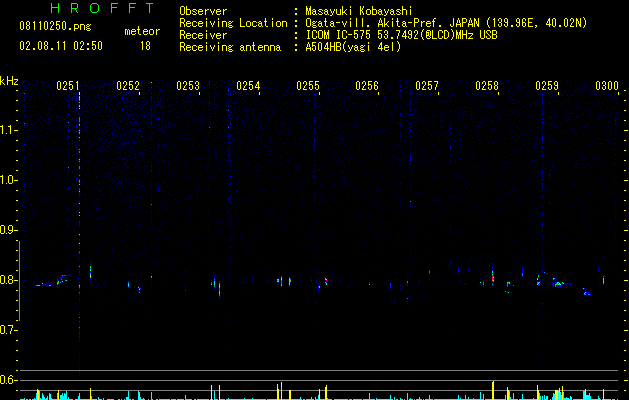629x400 pixels.
Task: Click the meteor label
Action: [142, 31]
